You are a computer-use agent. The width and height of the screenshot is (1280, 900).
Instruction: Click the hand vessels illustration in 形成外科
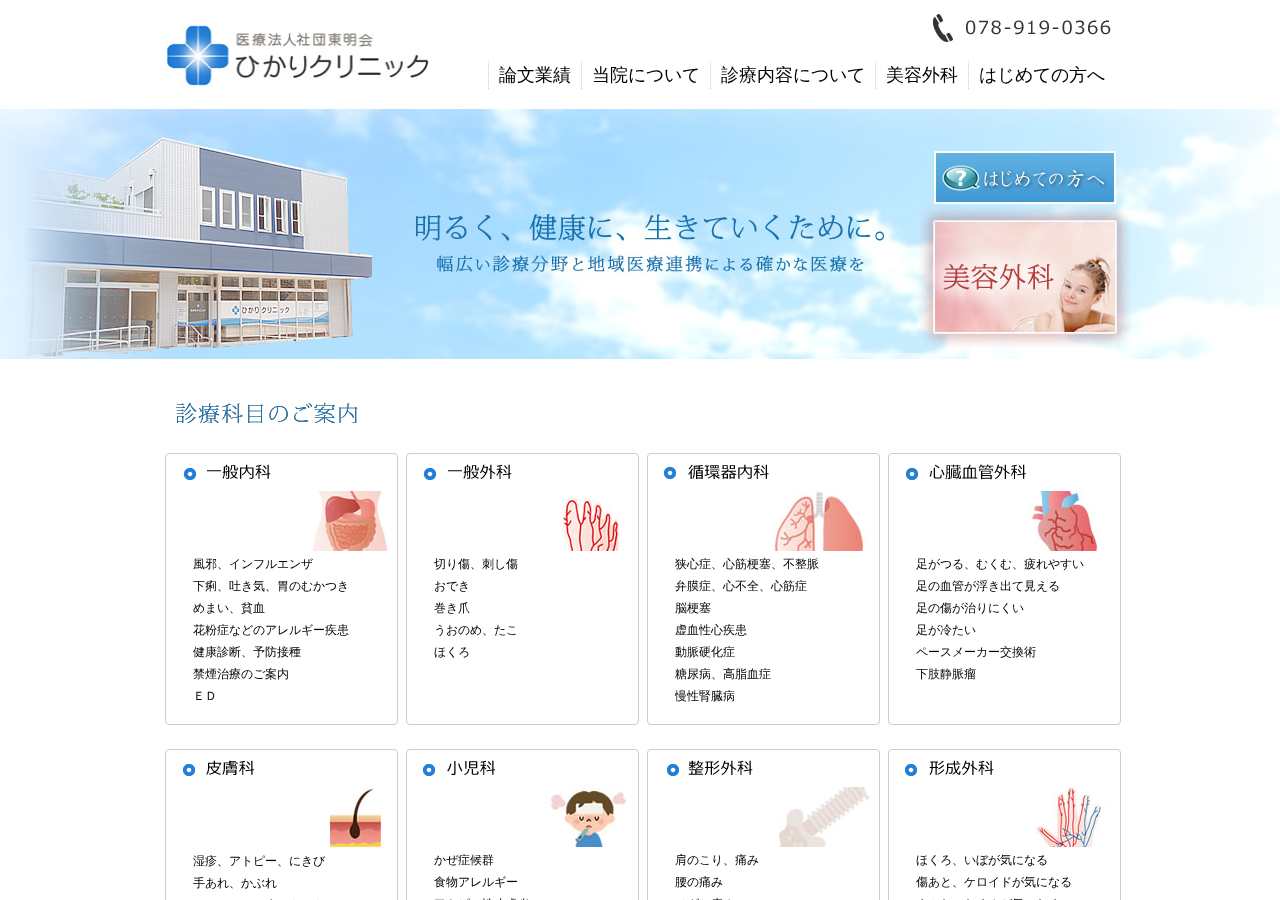click(x=1070, y=817)
